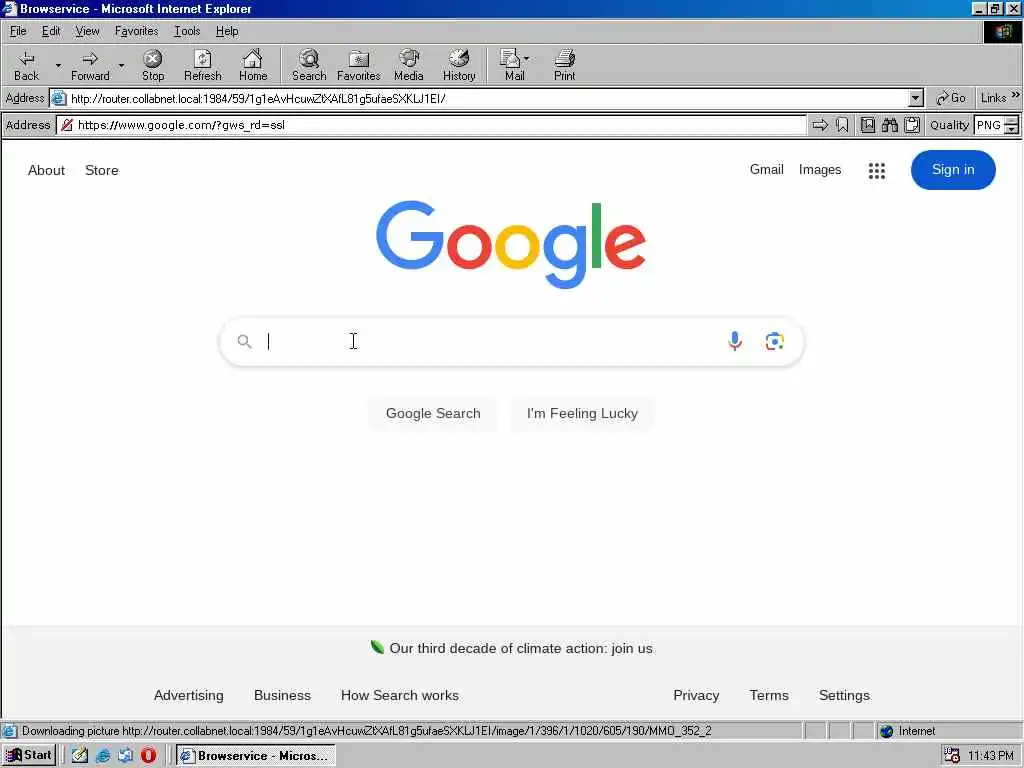Open the IE address bar dropdown
Viewport: 1024px width, 768px height.
(x=916, y=99)
